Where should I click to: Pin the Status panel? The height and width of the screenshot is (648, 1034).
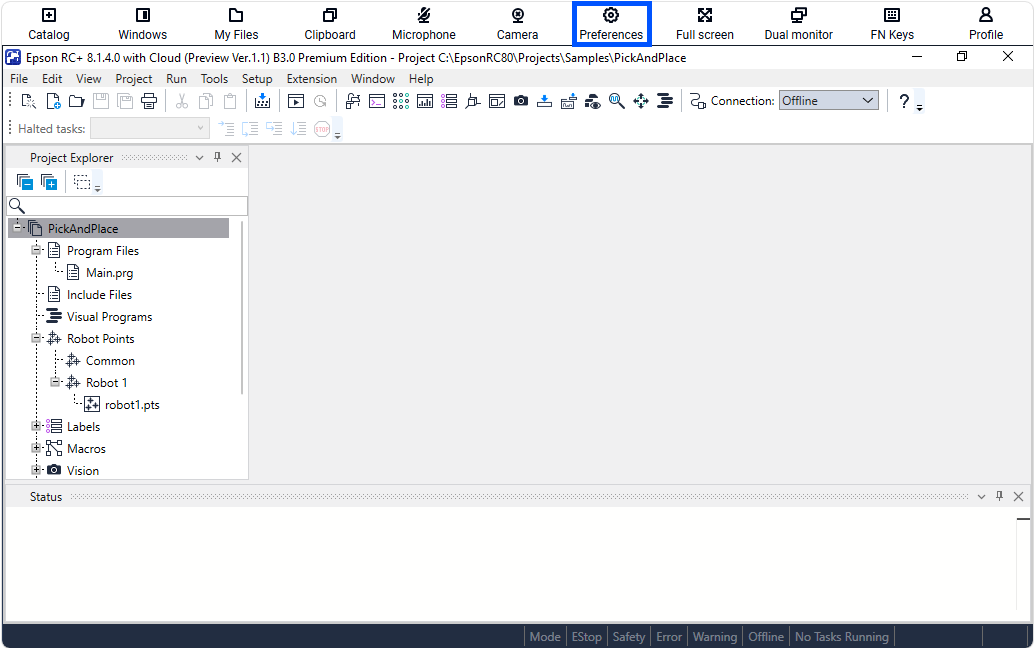point(1000,496)
